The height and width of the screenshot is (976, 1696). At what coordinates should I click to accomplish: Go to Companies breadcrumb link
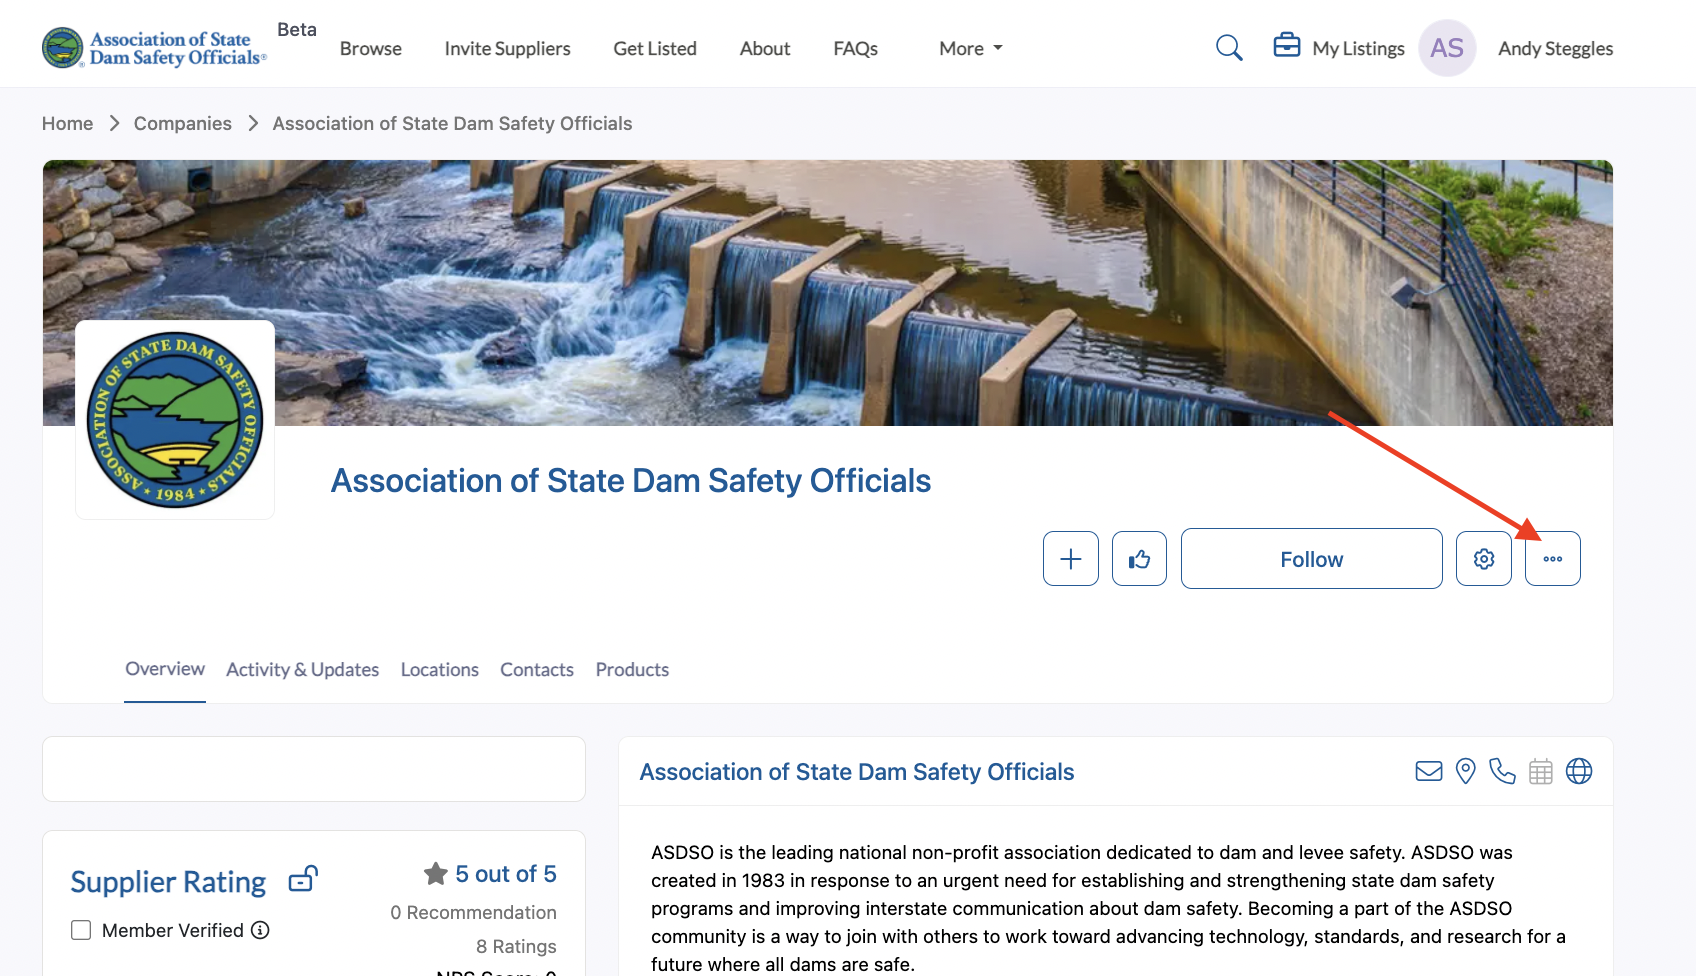[x=182, y=123]
